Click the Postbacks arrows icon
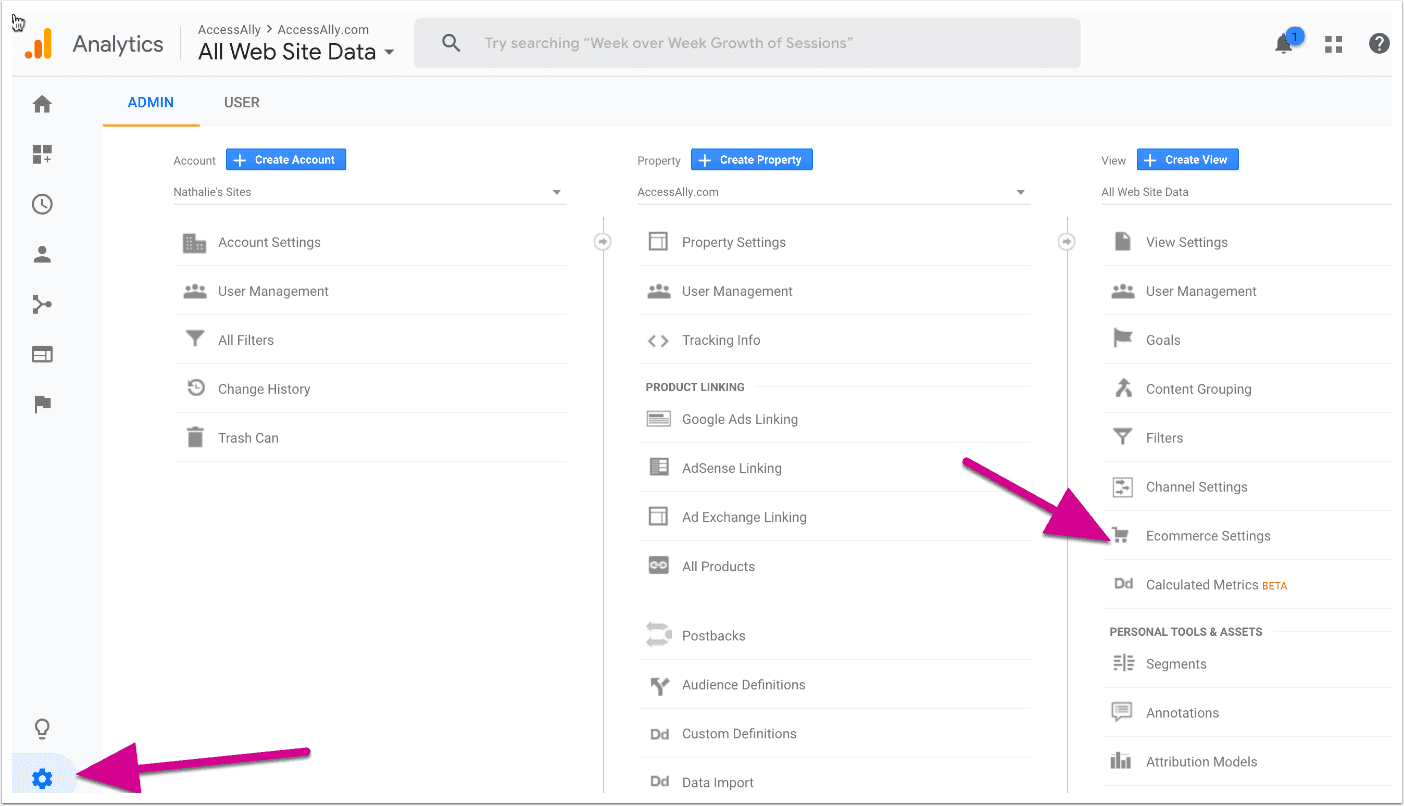1404x806 pixels. pos(658,635)
